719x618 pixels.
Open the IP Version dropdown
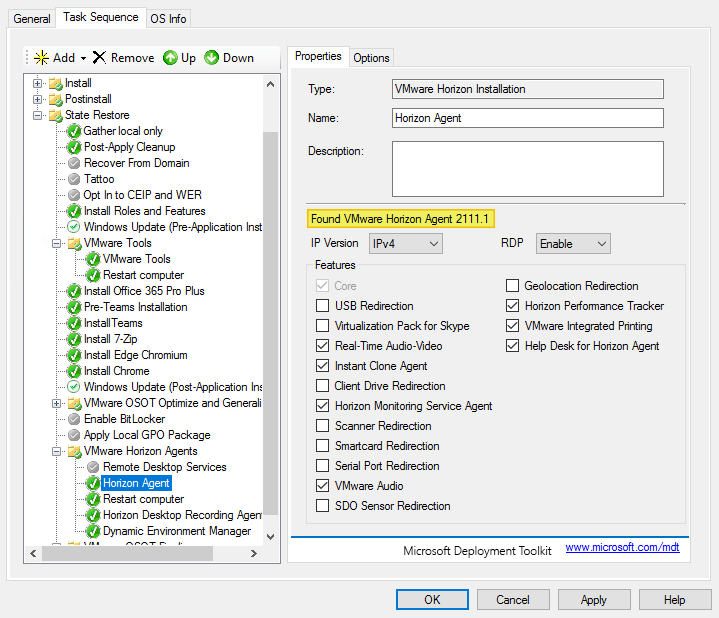[x=405, y=243]
